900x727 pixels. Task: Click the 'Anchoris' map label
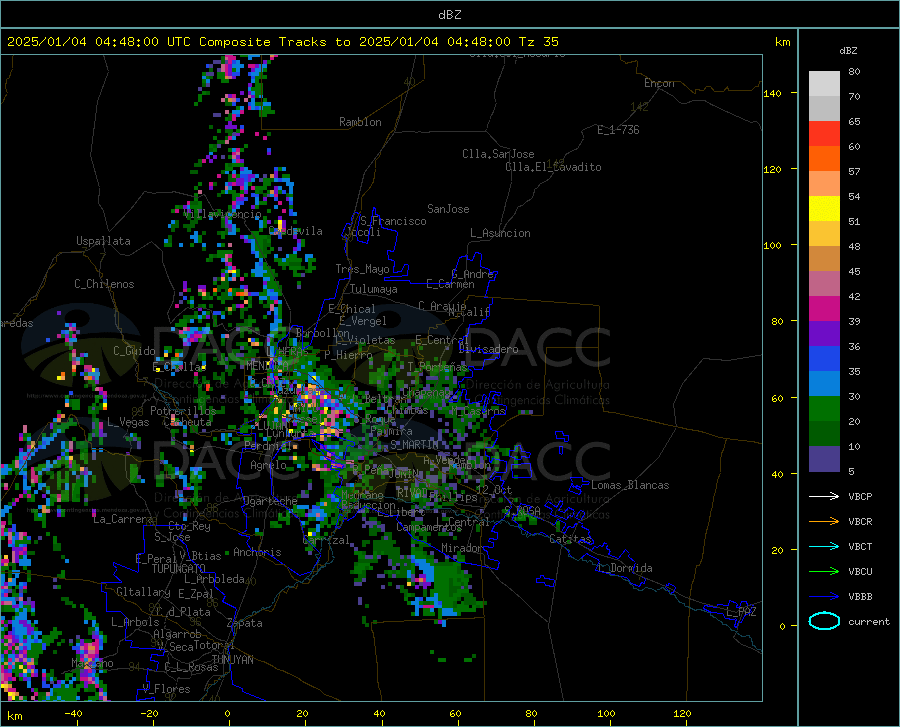[x=257, y=552]
